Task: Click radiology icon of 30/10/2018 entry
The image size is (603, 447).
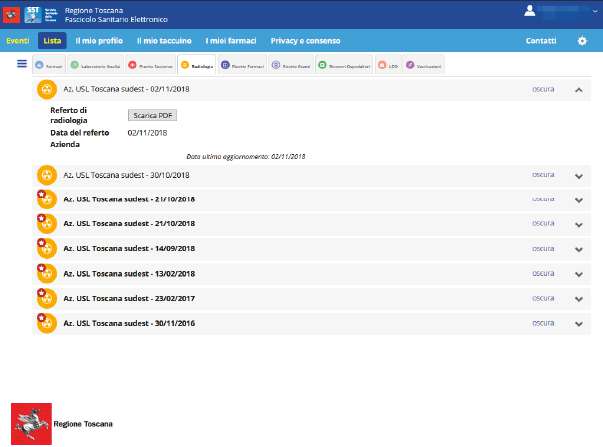Action: (x=47, y=175)
